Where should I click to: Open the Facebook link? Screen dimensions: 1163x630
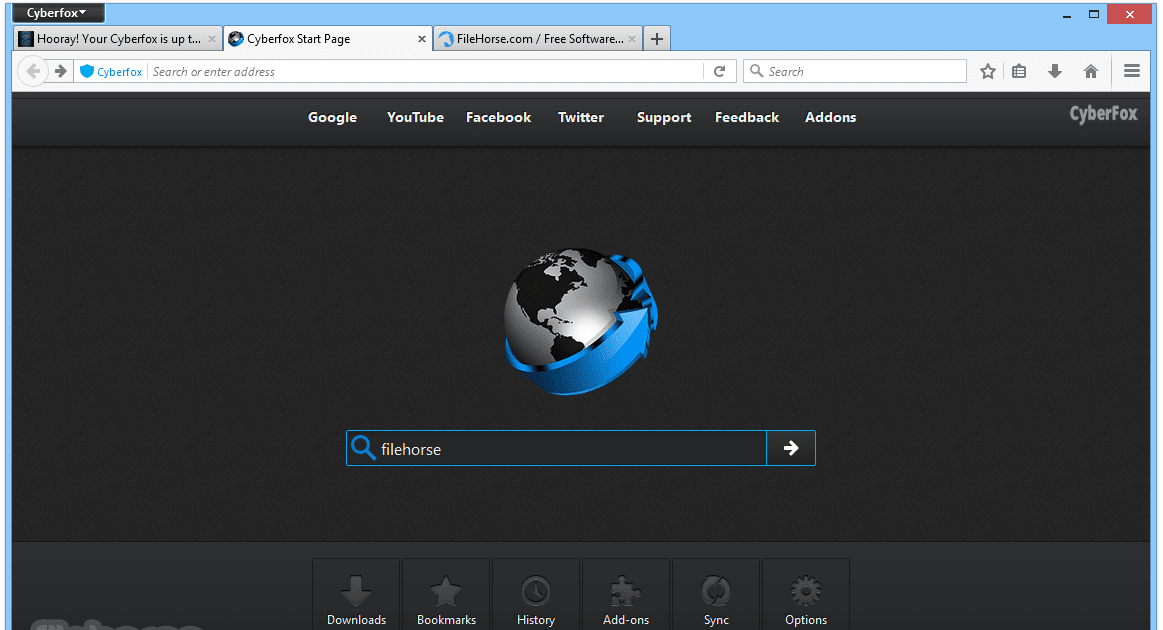coord(498,117)
